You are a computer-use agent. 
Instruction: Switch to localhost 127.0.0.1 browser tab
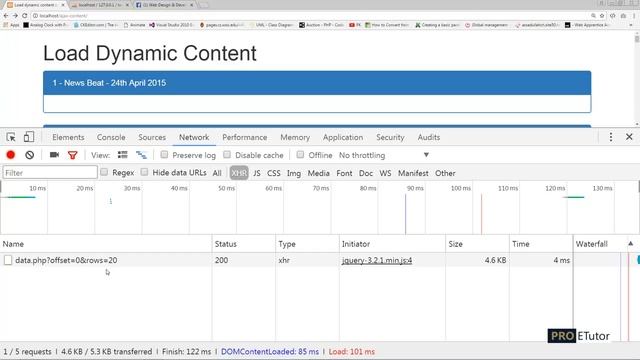click(x=100, y=5)
